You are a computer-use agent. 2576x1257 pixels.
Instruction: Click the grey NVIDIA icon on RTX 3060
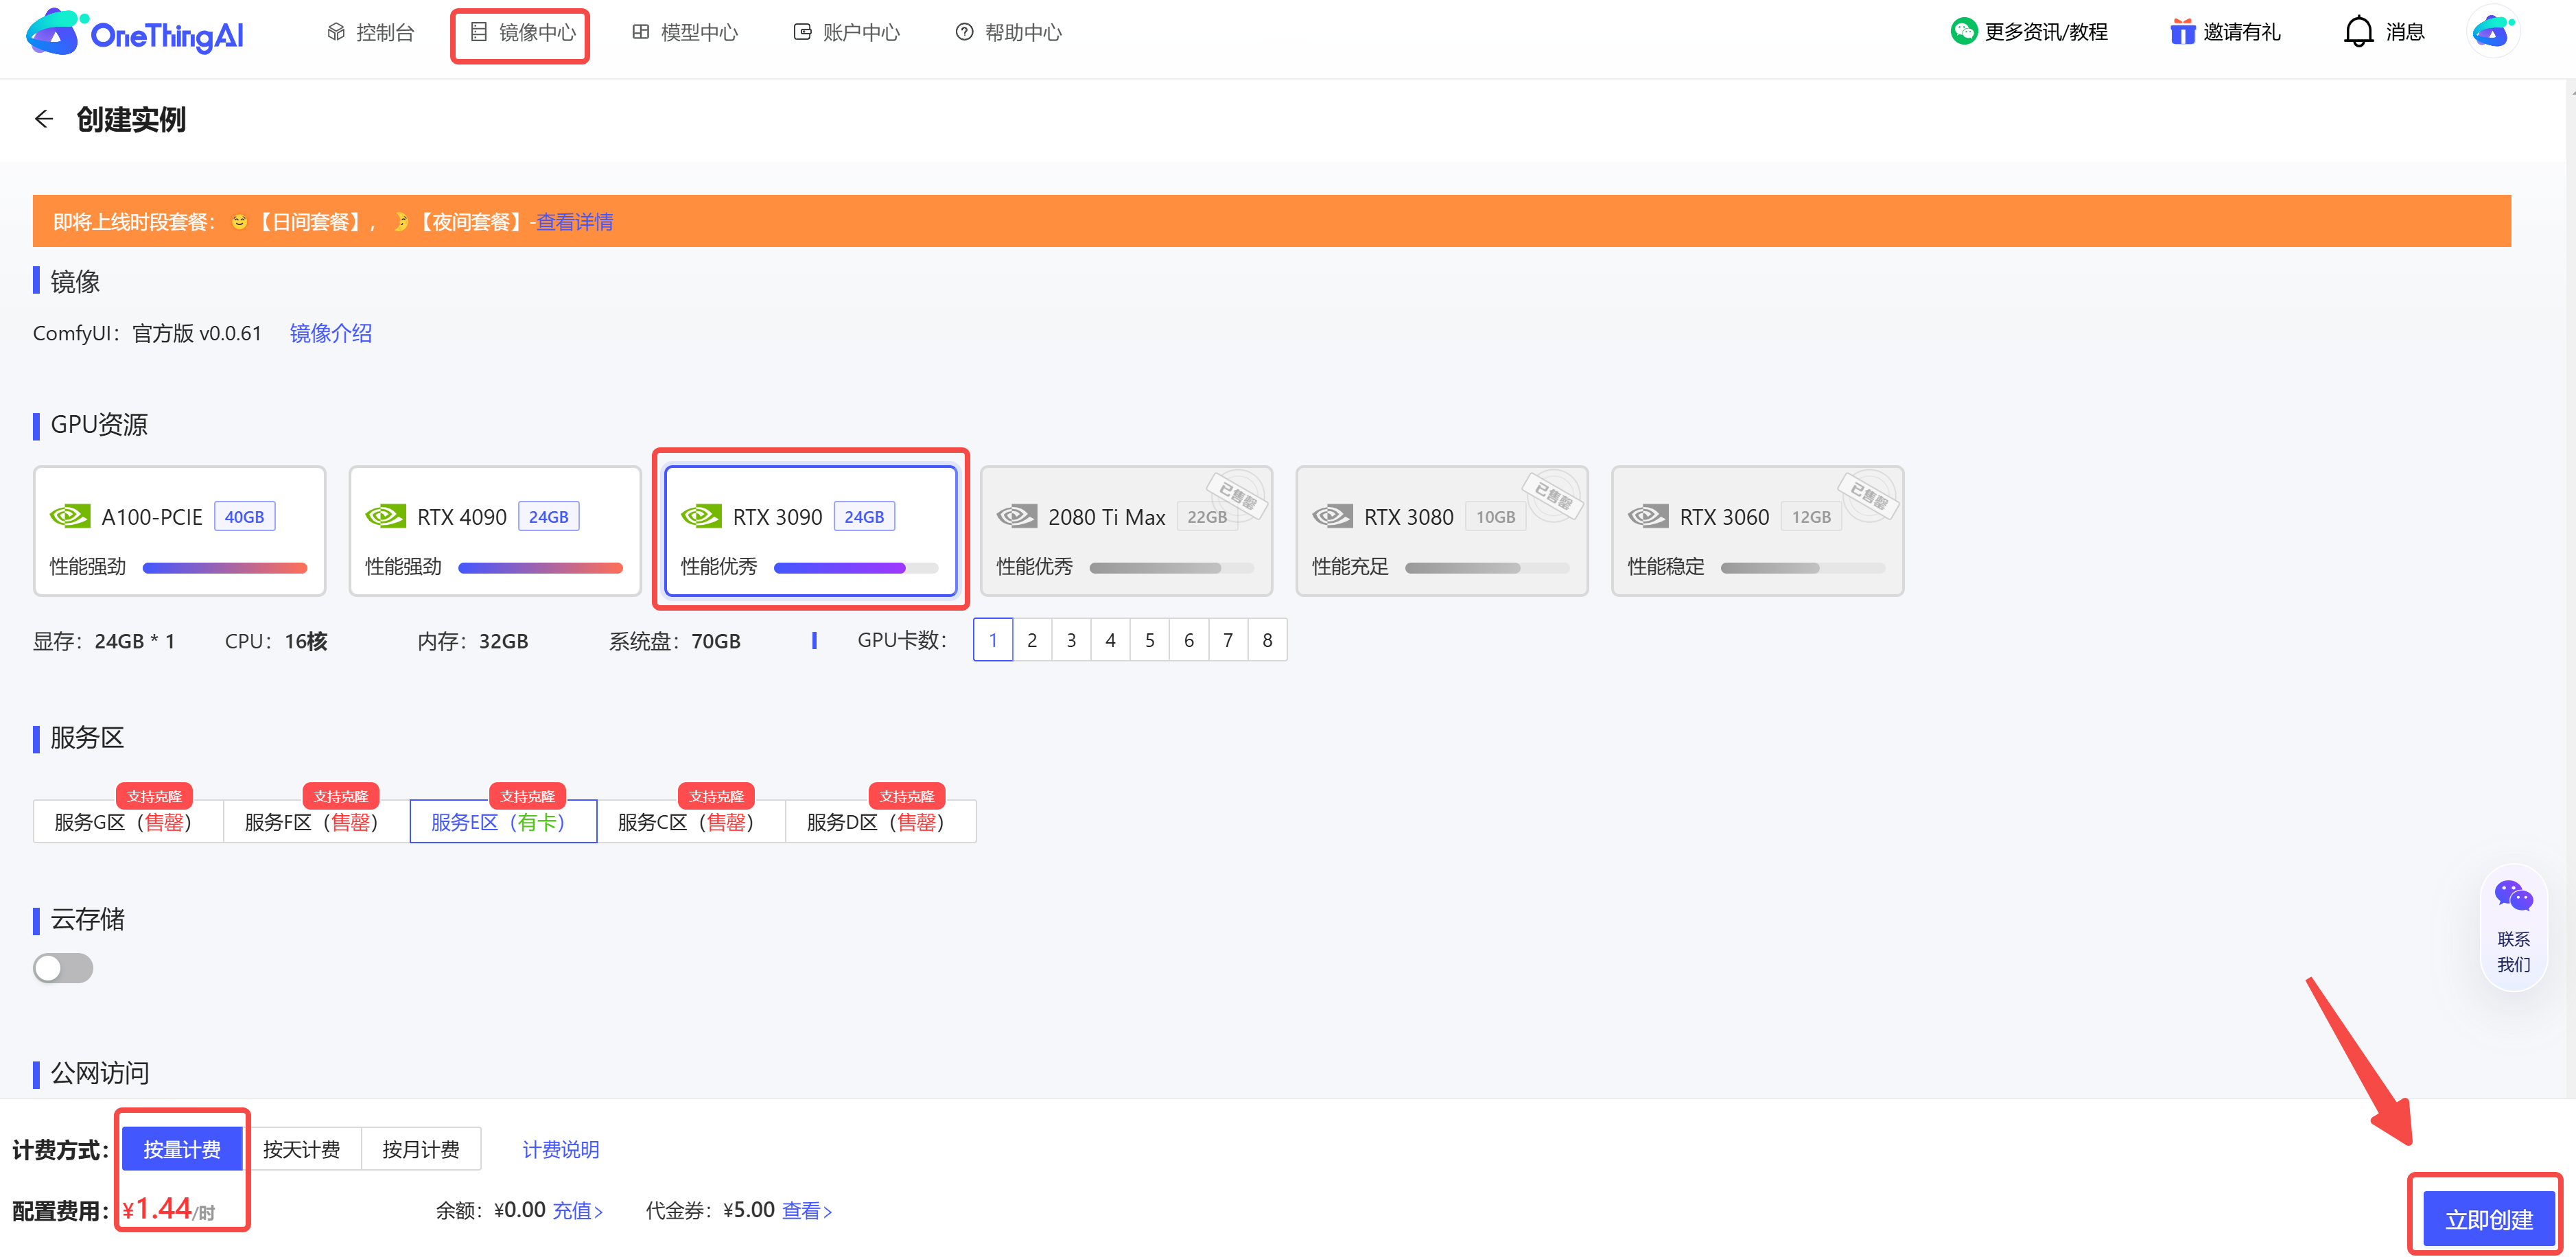tap(1647, 516)
